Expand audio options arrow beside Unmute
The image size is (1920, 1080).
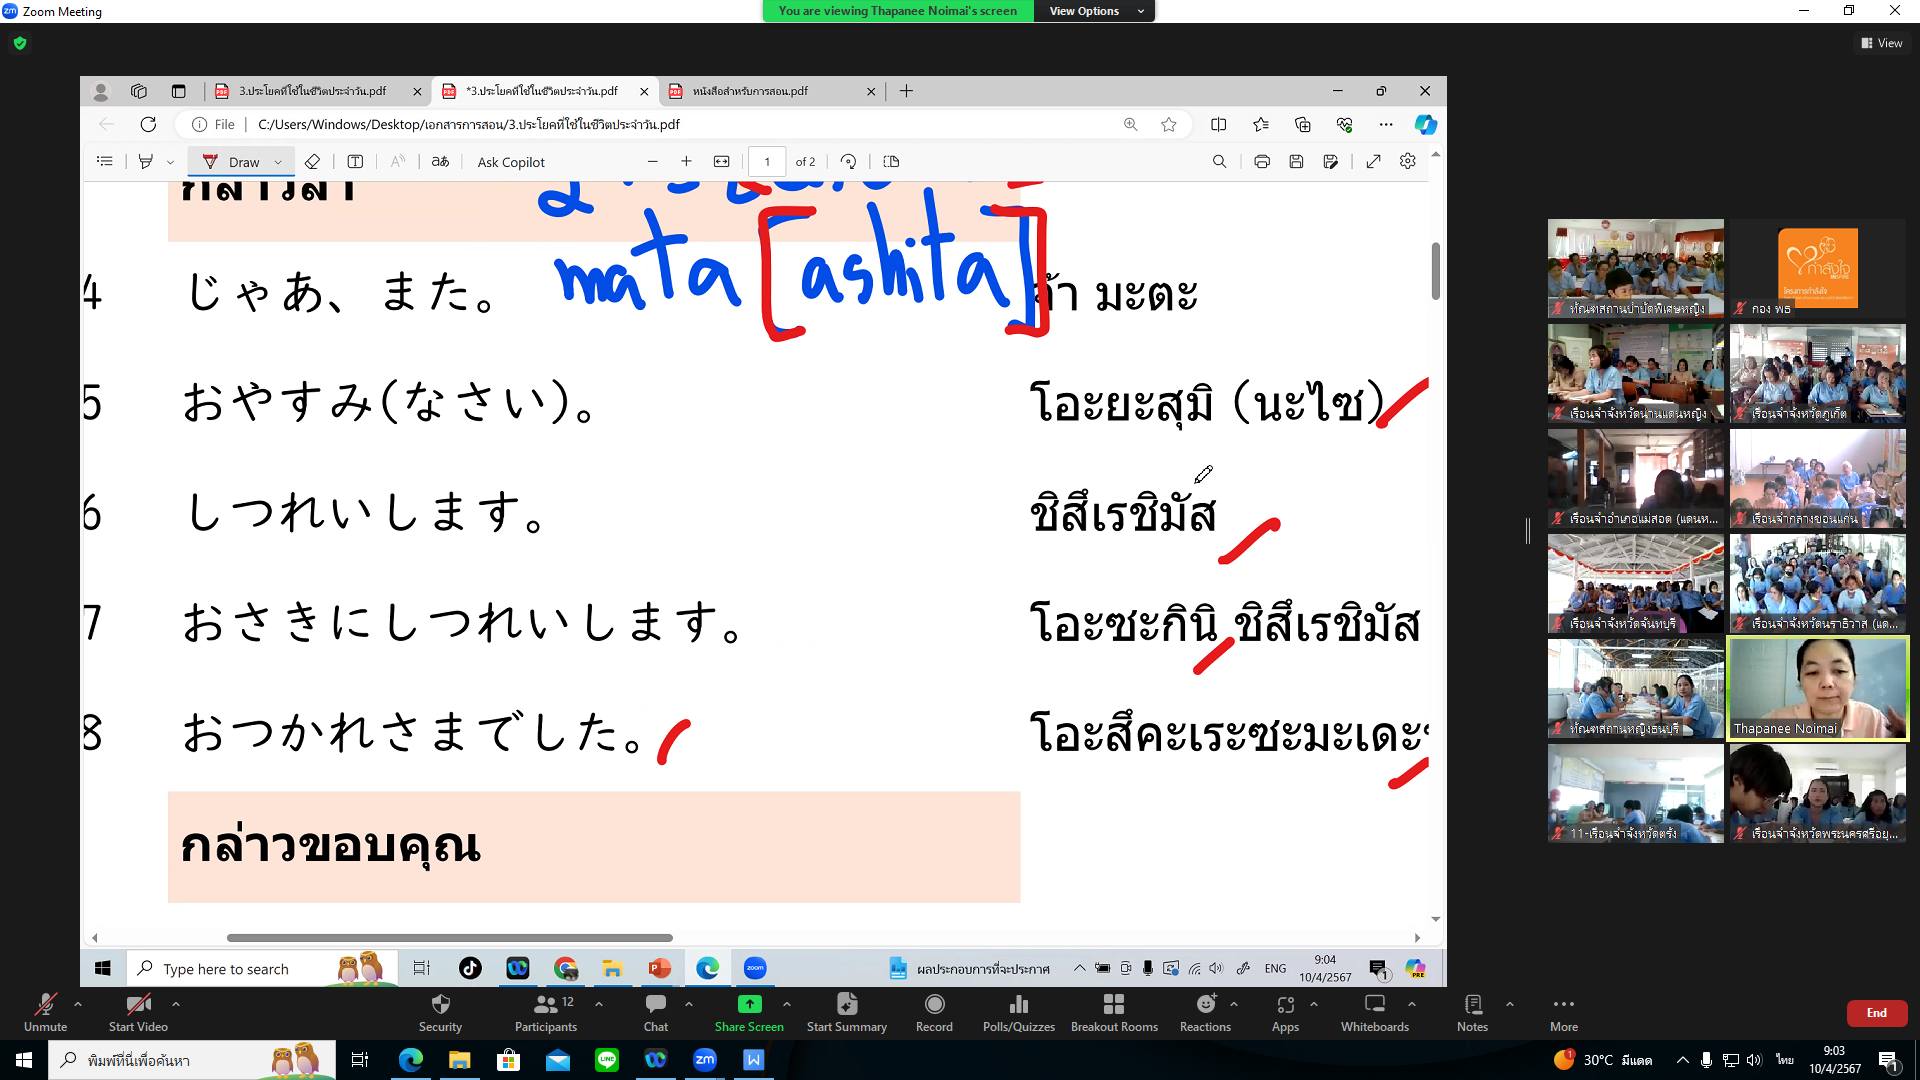(x=78, y=1003)
